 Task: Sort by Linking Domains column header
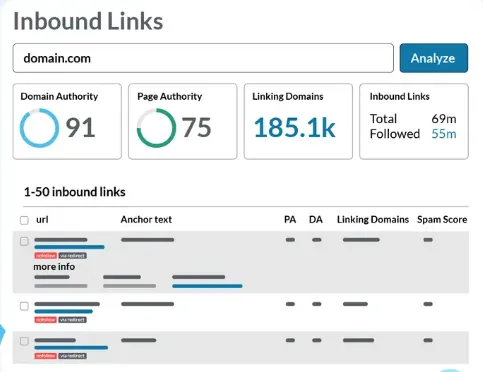373,220
